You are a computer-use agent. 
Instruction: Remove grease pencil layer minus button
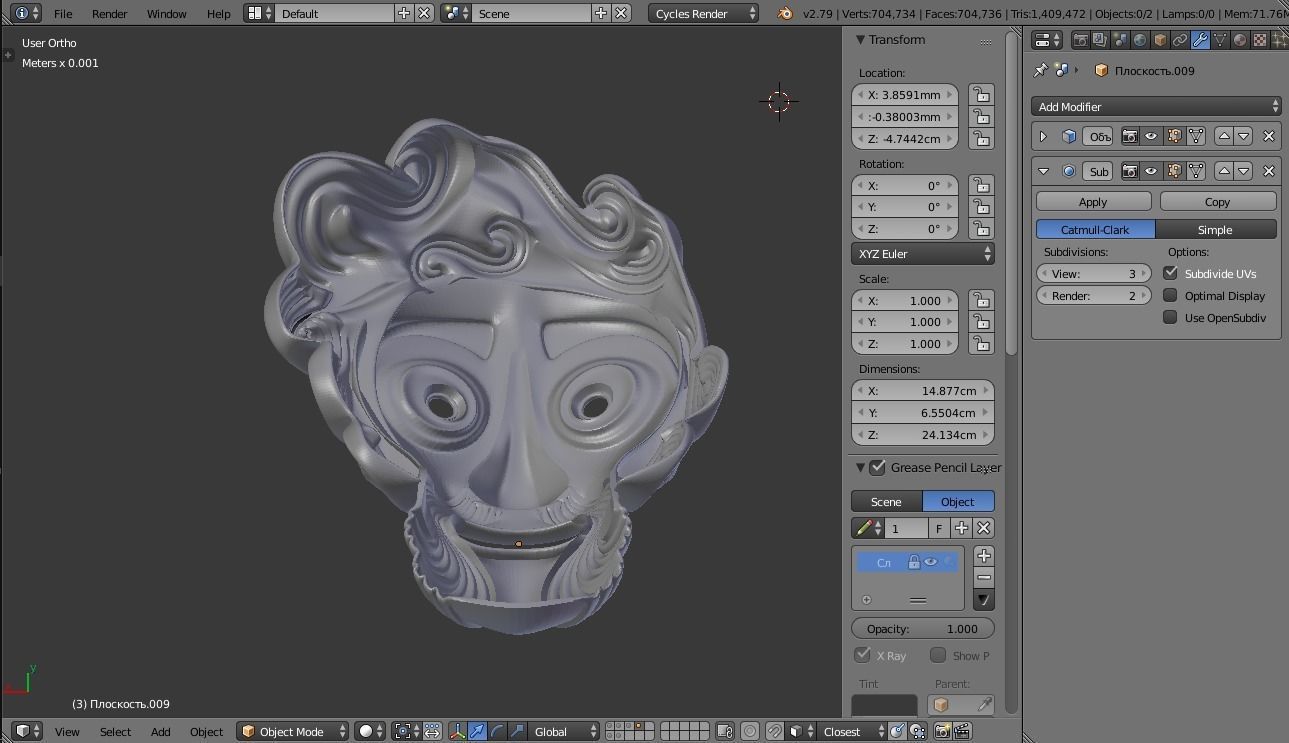[x=984, y=577]
